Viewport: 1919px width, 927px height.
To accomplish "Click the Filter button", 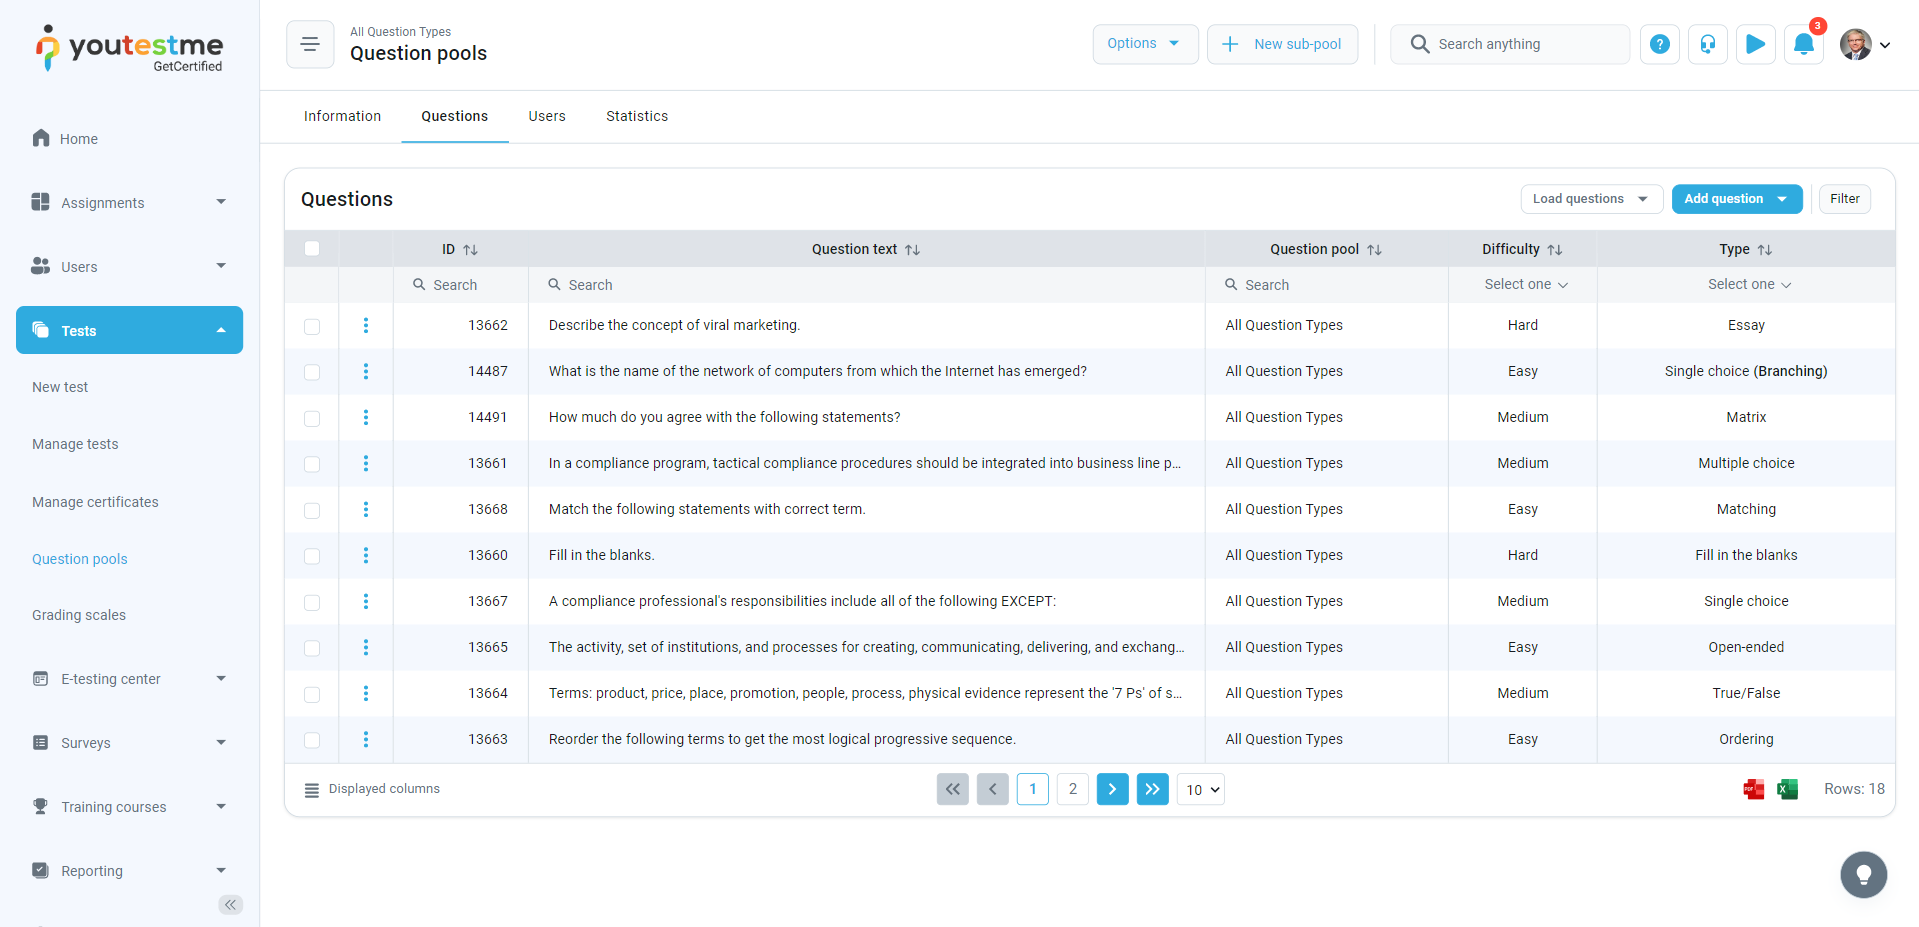I will click(1844, 199).
